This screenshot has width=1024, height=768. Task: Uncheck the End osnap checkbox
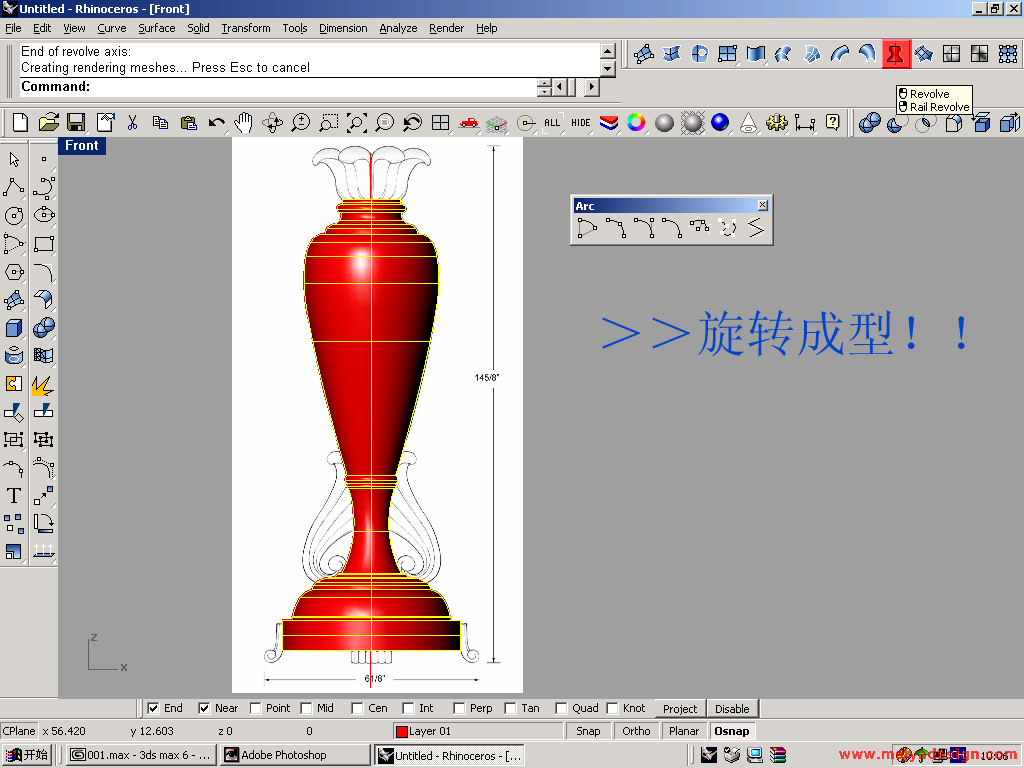(x=153, y=708)
